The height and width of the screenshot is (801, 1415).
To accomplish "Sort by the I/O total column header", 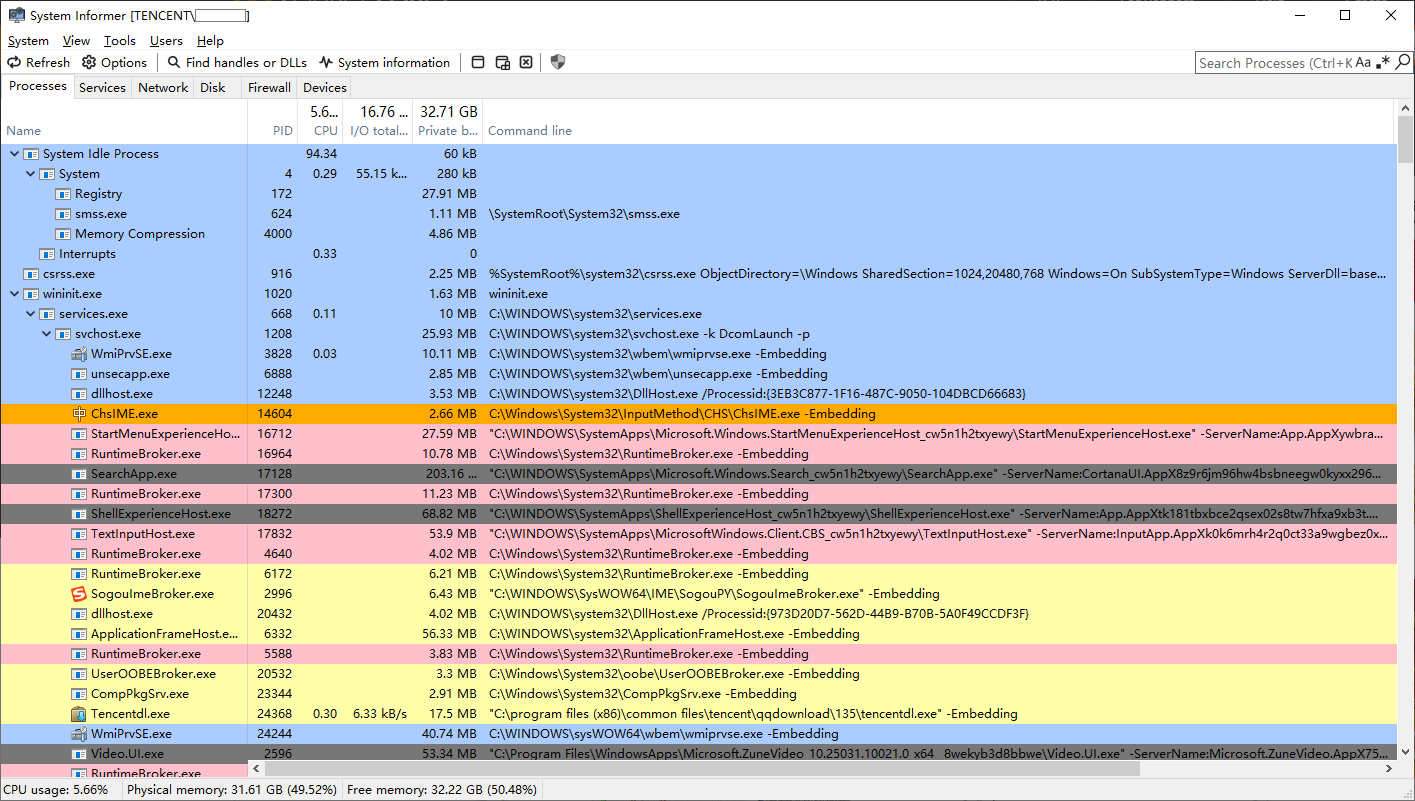I will coord(378,121).
